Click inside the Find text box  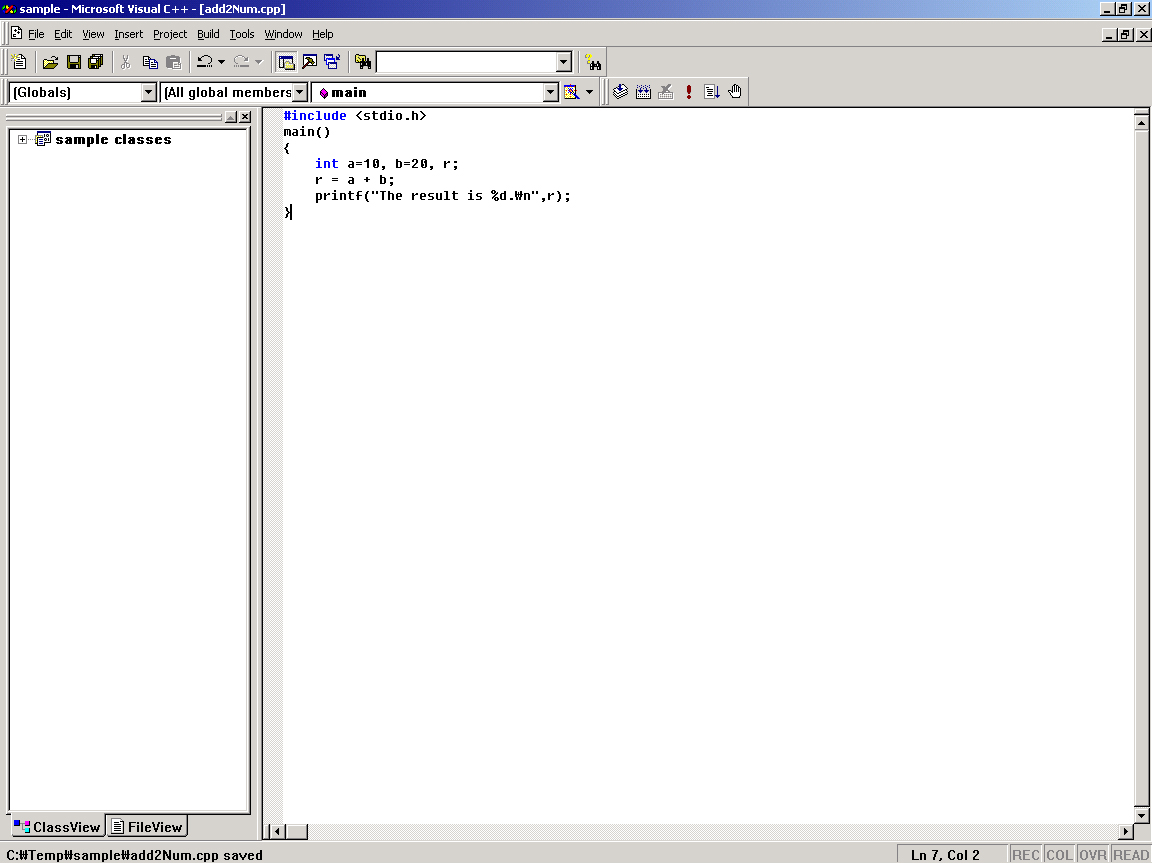tap(467, 62)
